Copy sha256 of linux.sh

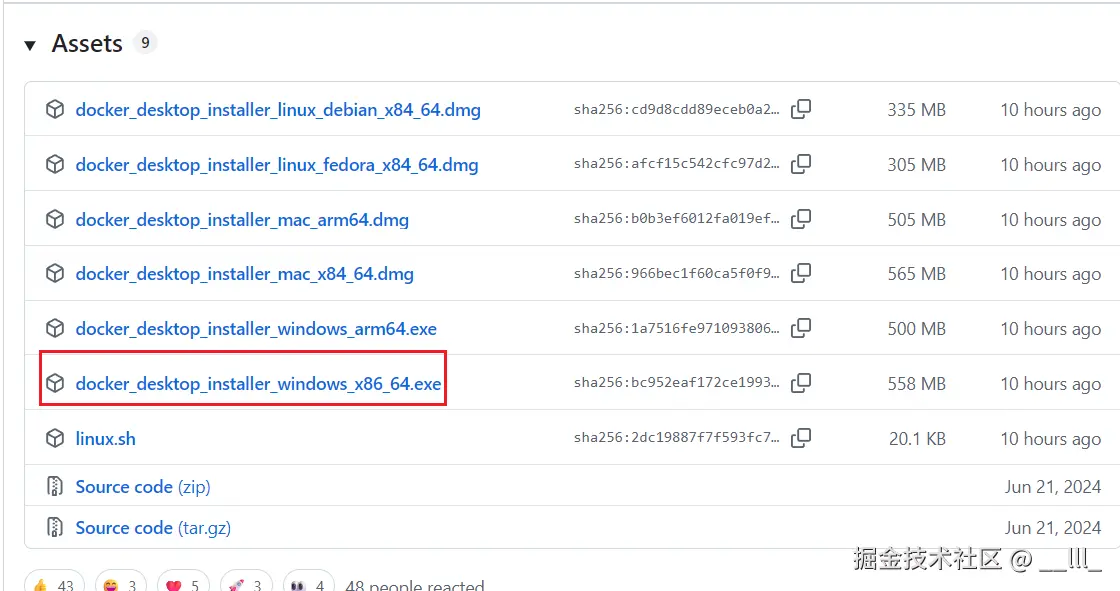pos(801,438)
